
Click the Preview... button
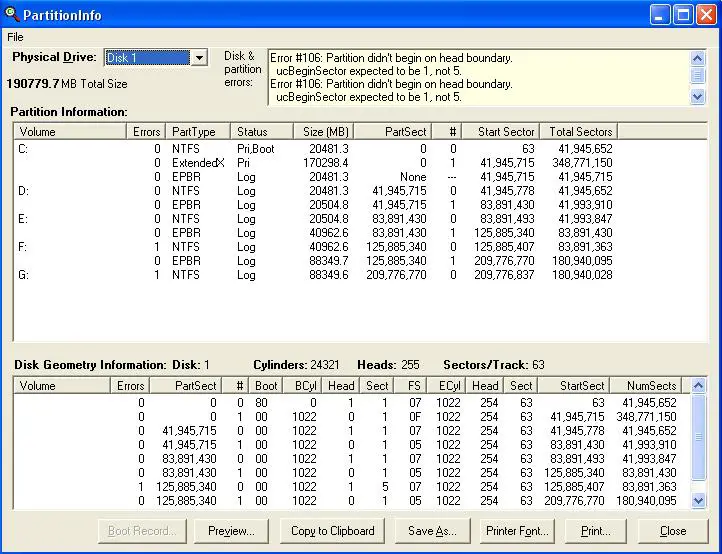tap(231, 531)
